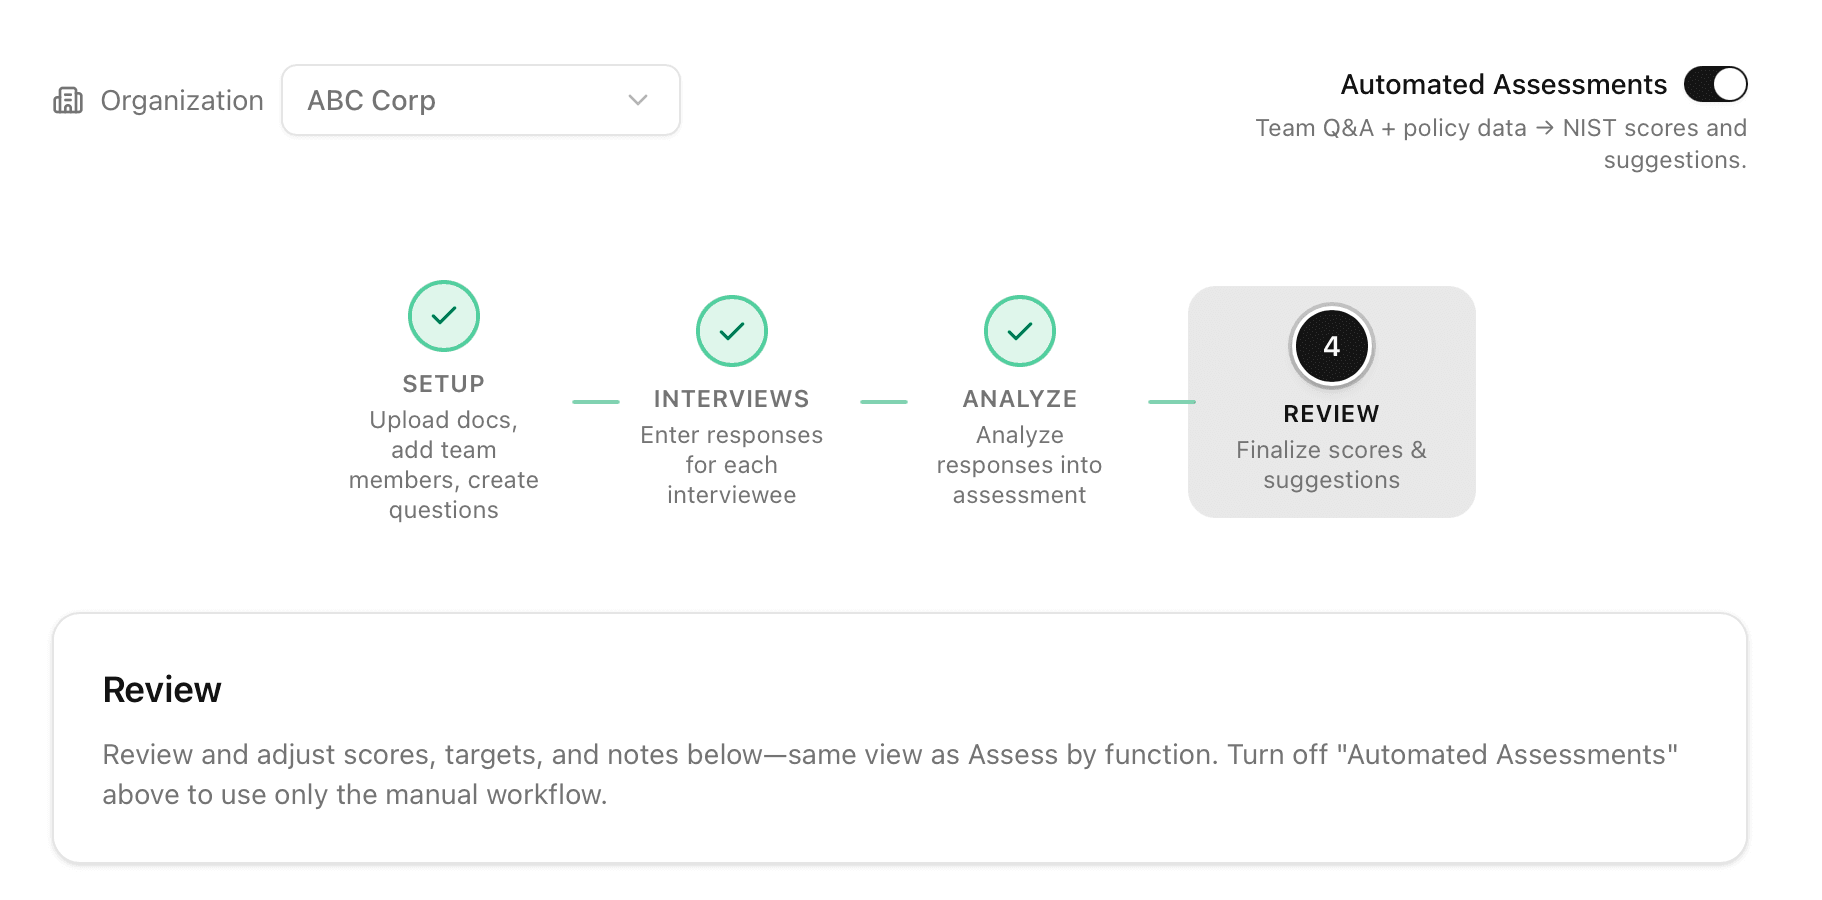Expand the organization picker to change companies
1822x900 pixels.
coord(480,99)
